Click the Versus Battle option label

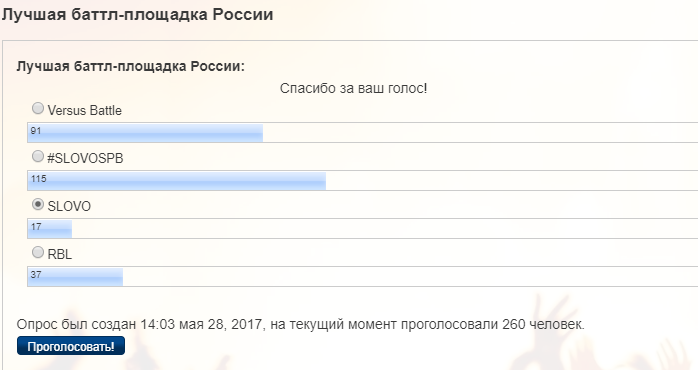click(x=85, y=110)
